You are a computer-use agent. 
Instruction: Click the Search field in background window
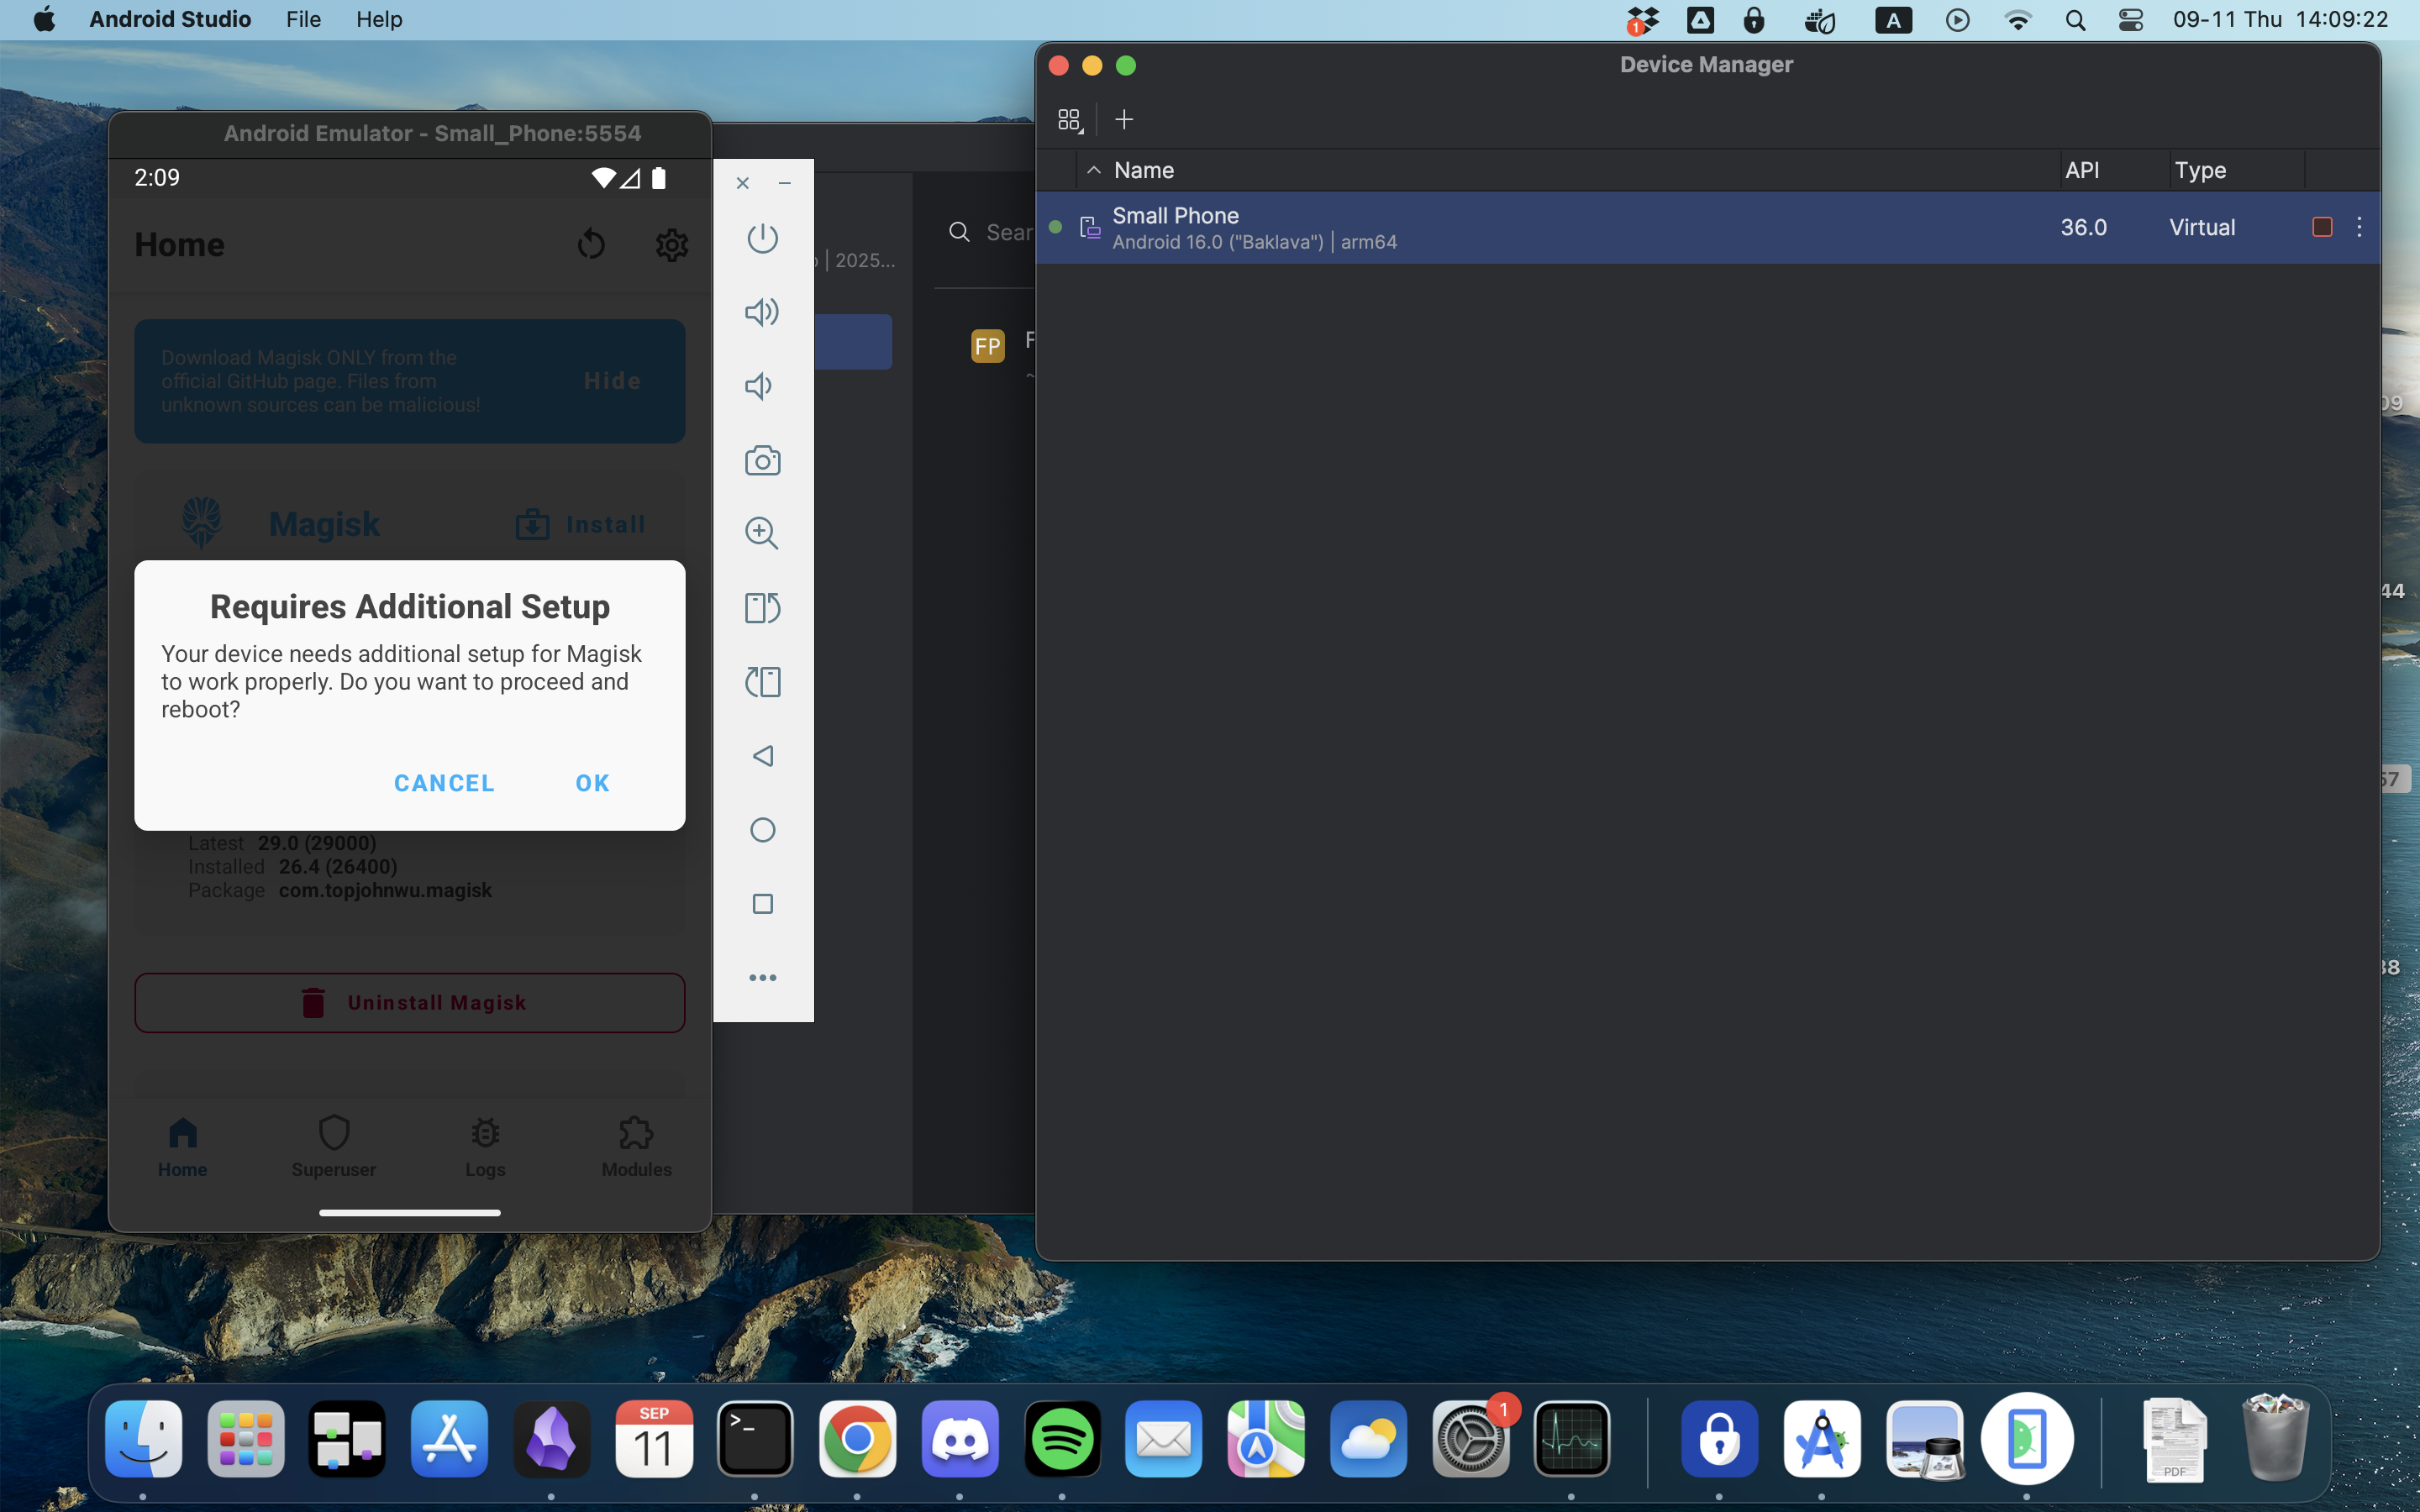[x=990, y=232]
